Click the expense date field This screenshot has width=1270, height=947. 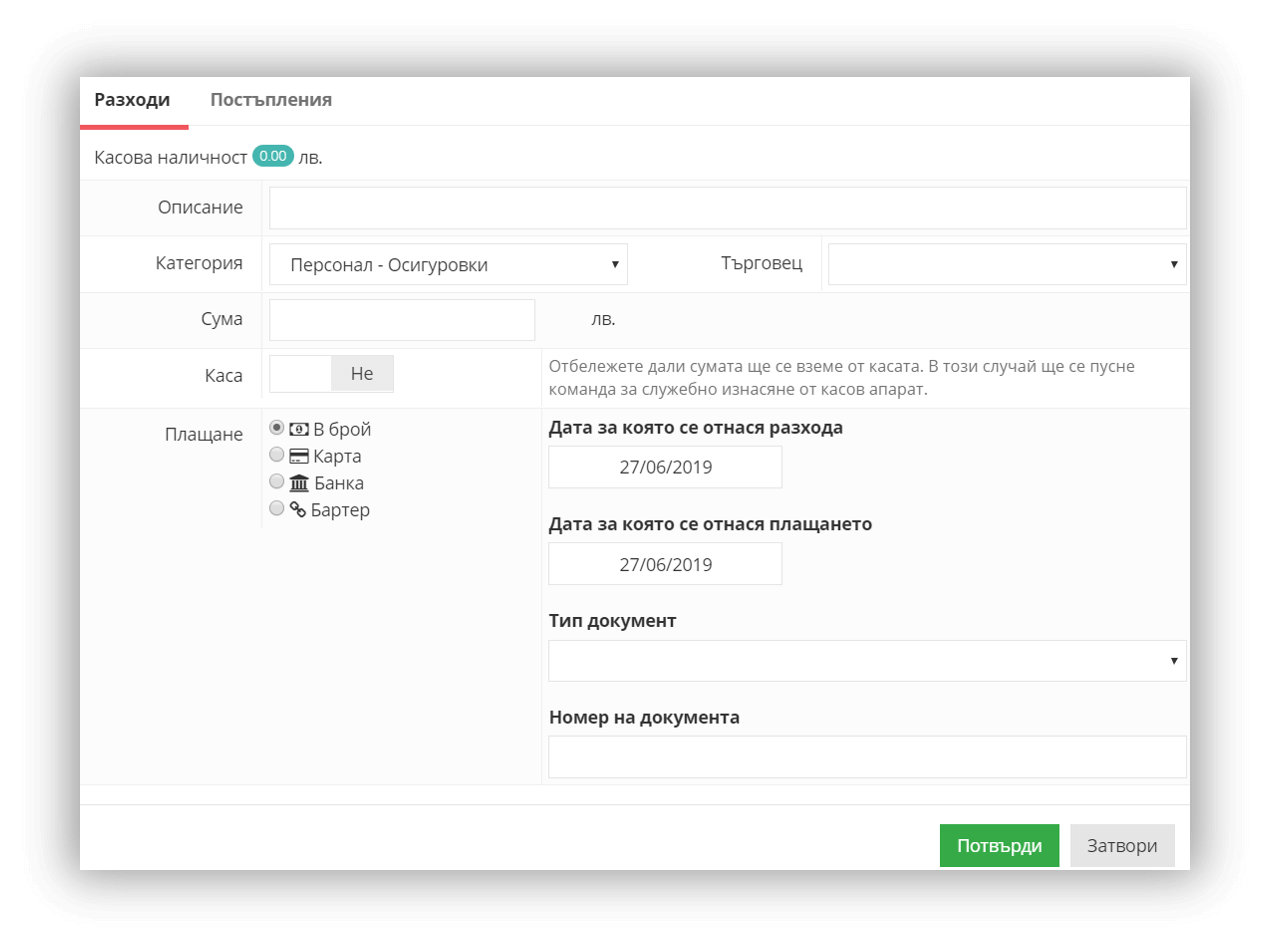[x=665, y=467]
